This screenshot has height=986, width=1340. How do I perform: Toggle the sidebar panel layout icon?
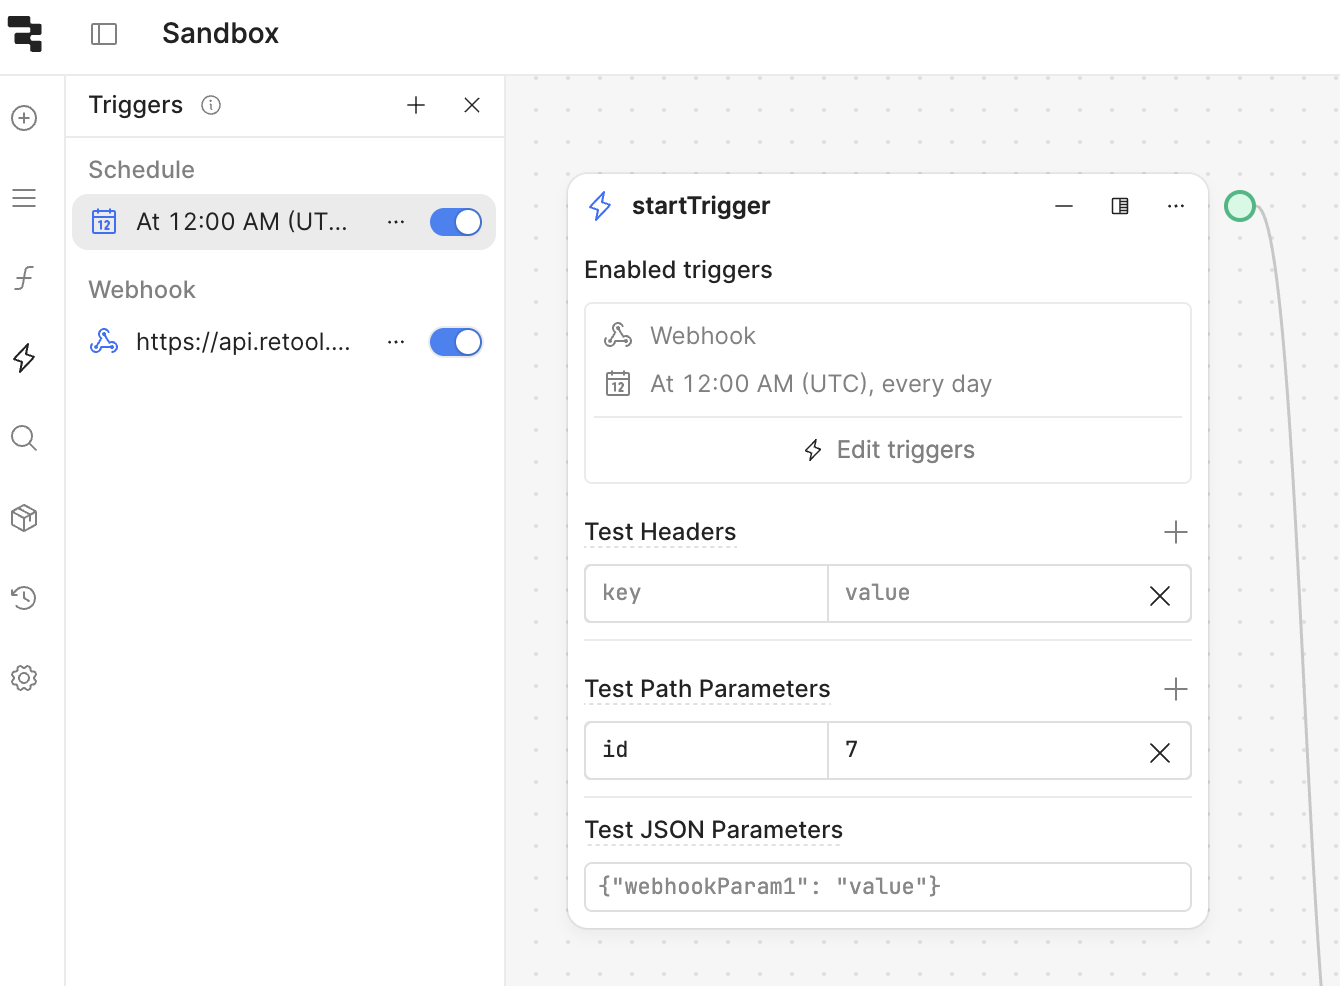[x=104, y=34]
